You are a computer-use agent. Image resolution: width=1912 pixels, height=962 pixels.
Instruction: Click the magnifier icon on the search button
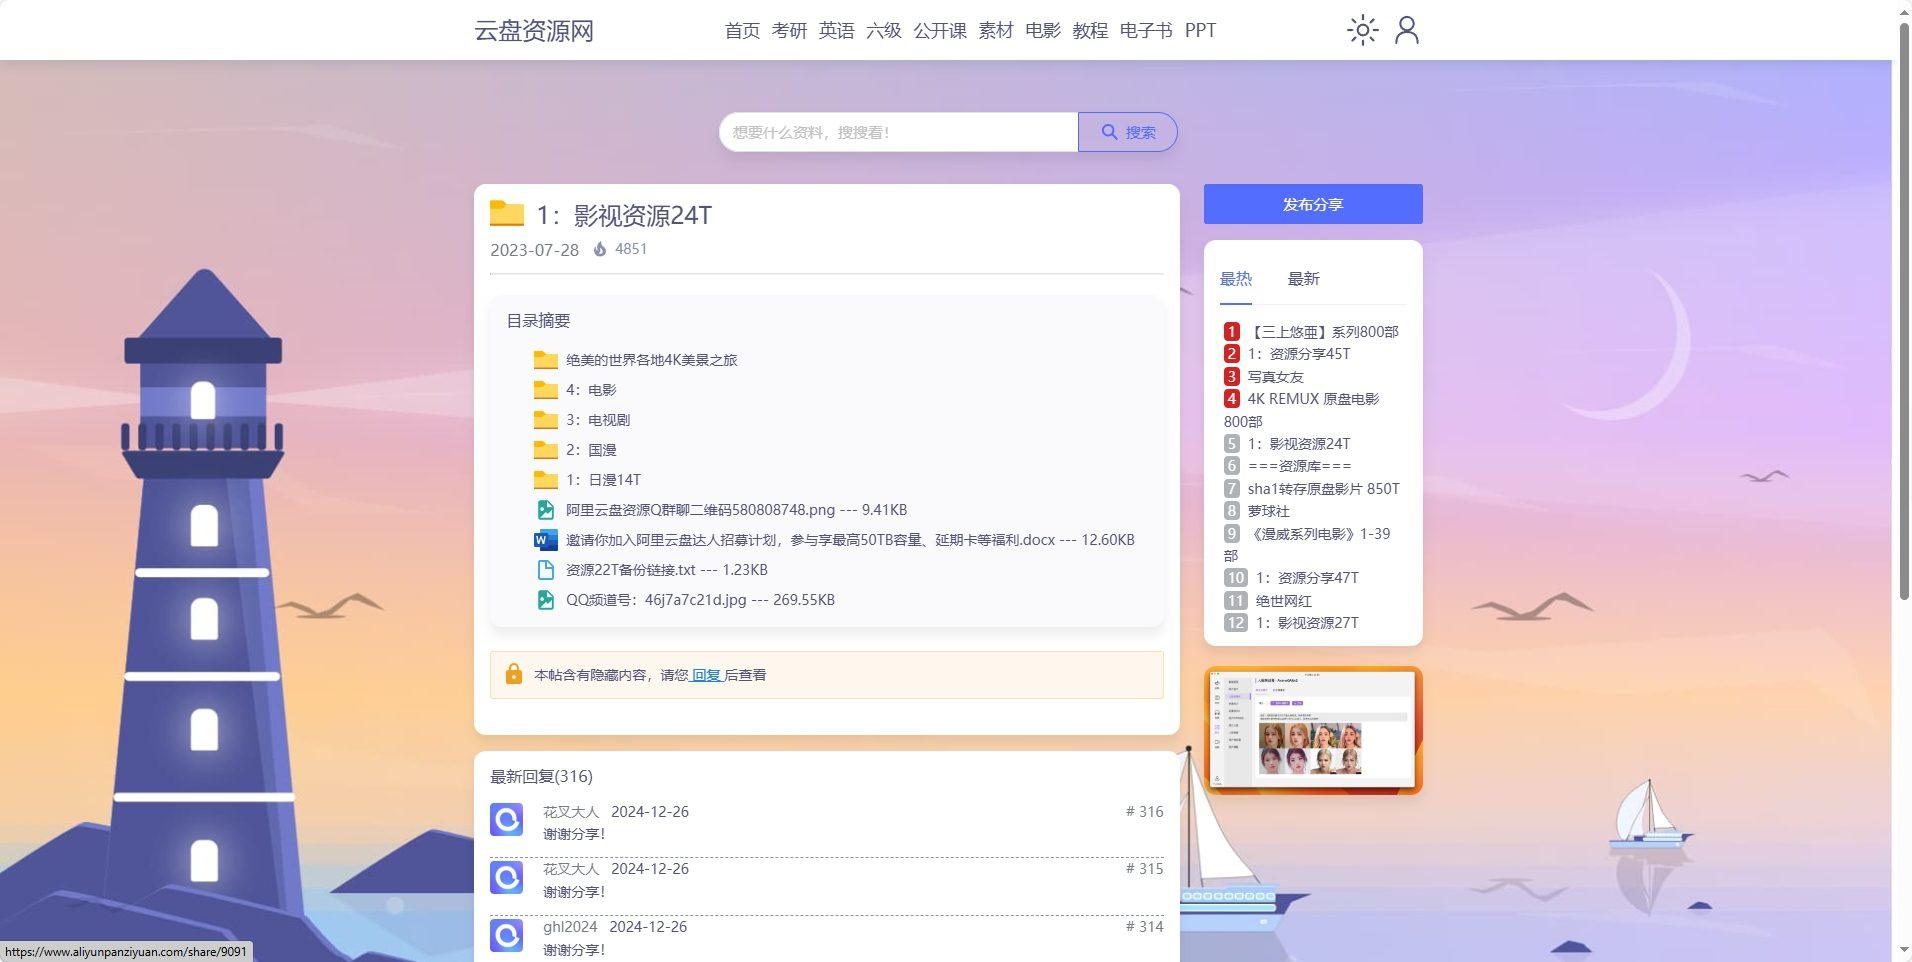coord(1110,131)
